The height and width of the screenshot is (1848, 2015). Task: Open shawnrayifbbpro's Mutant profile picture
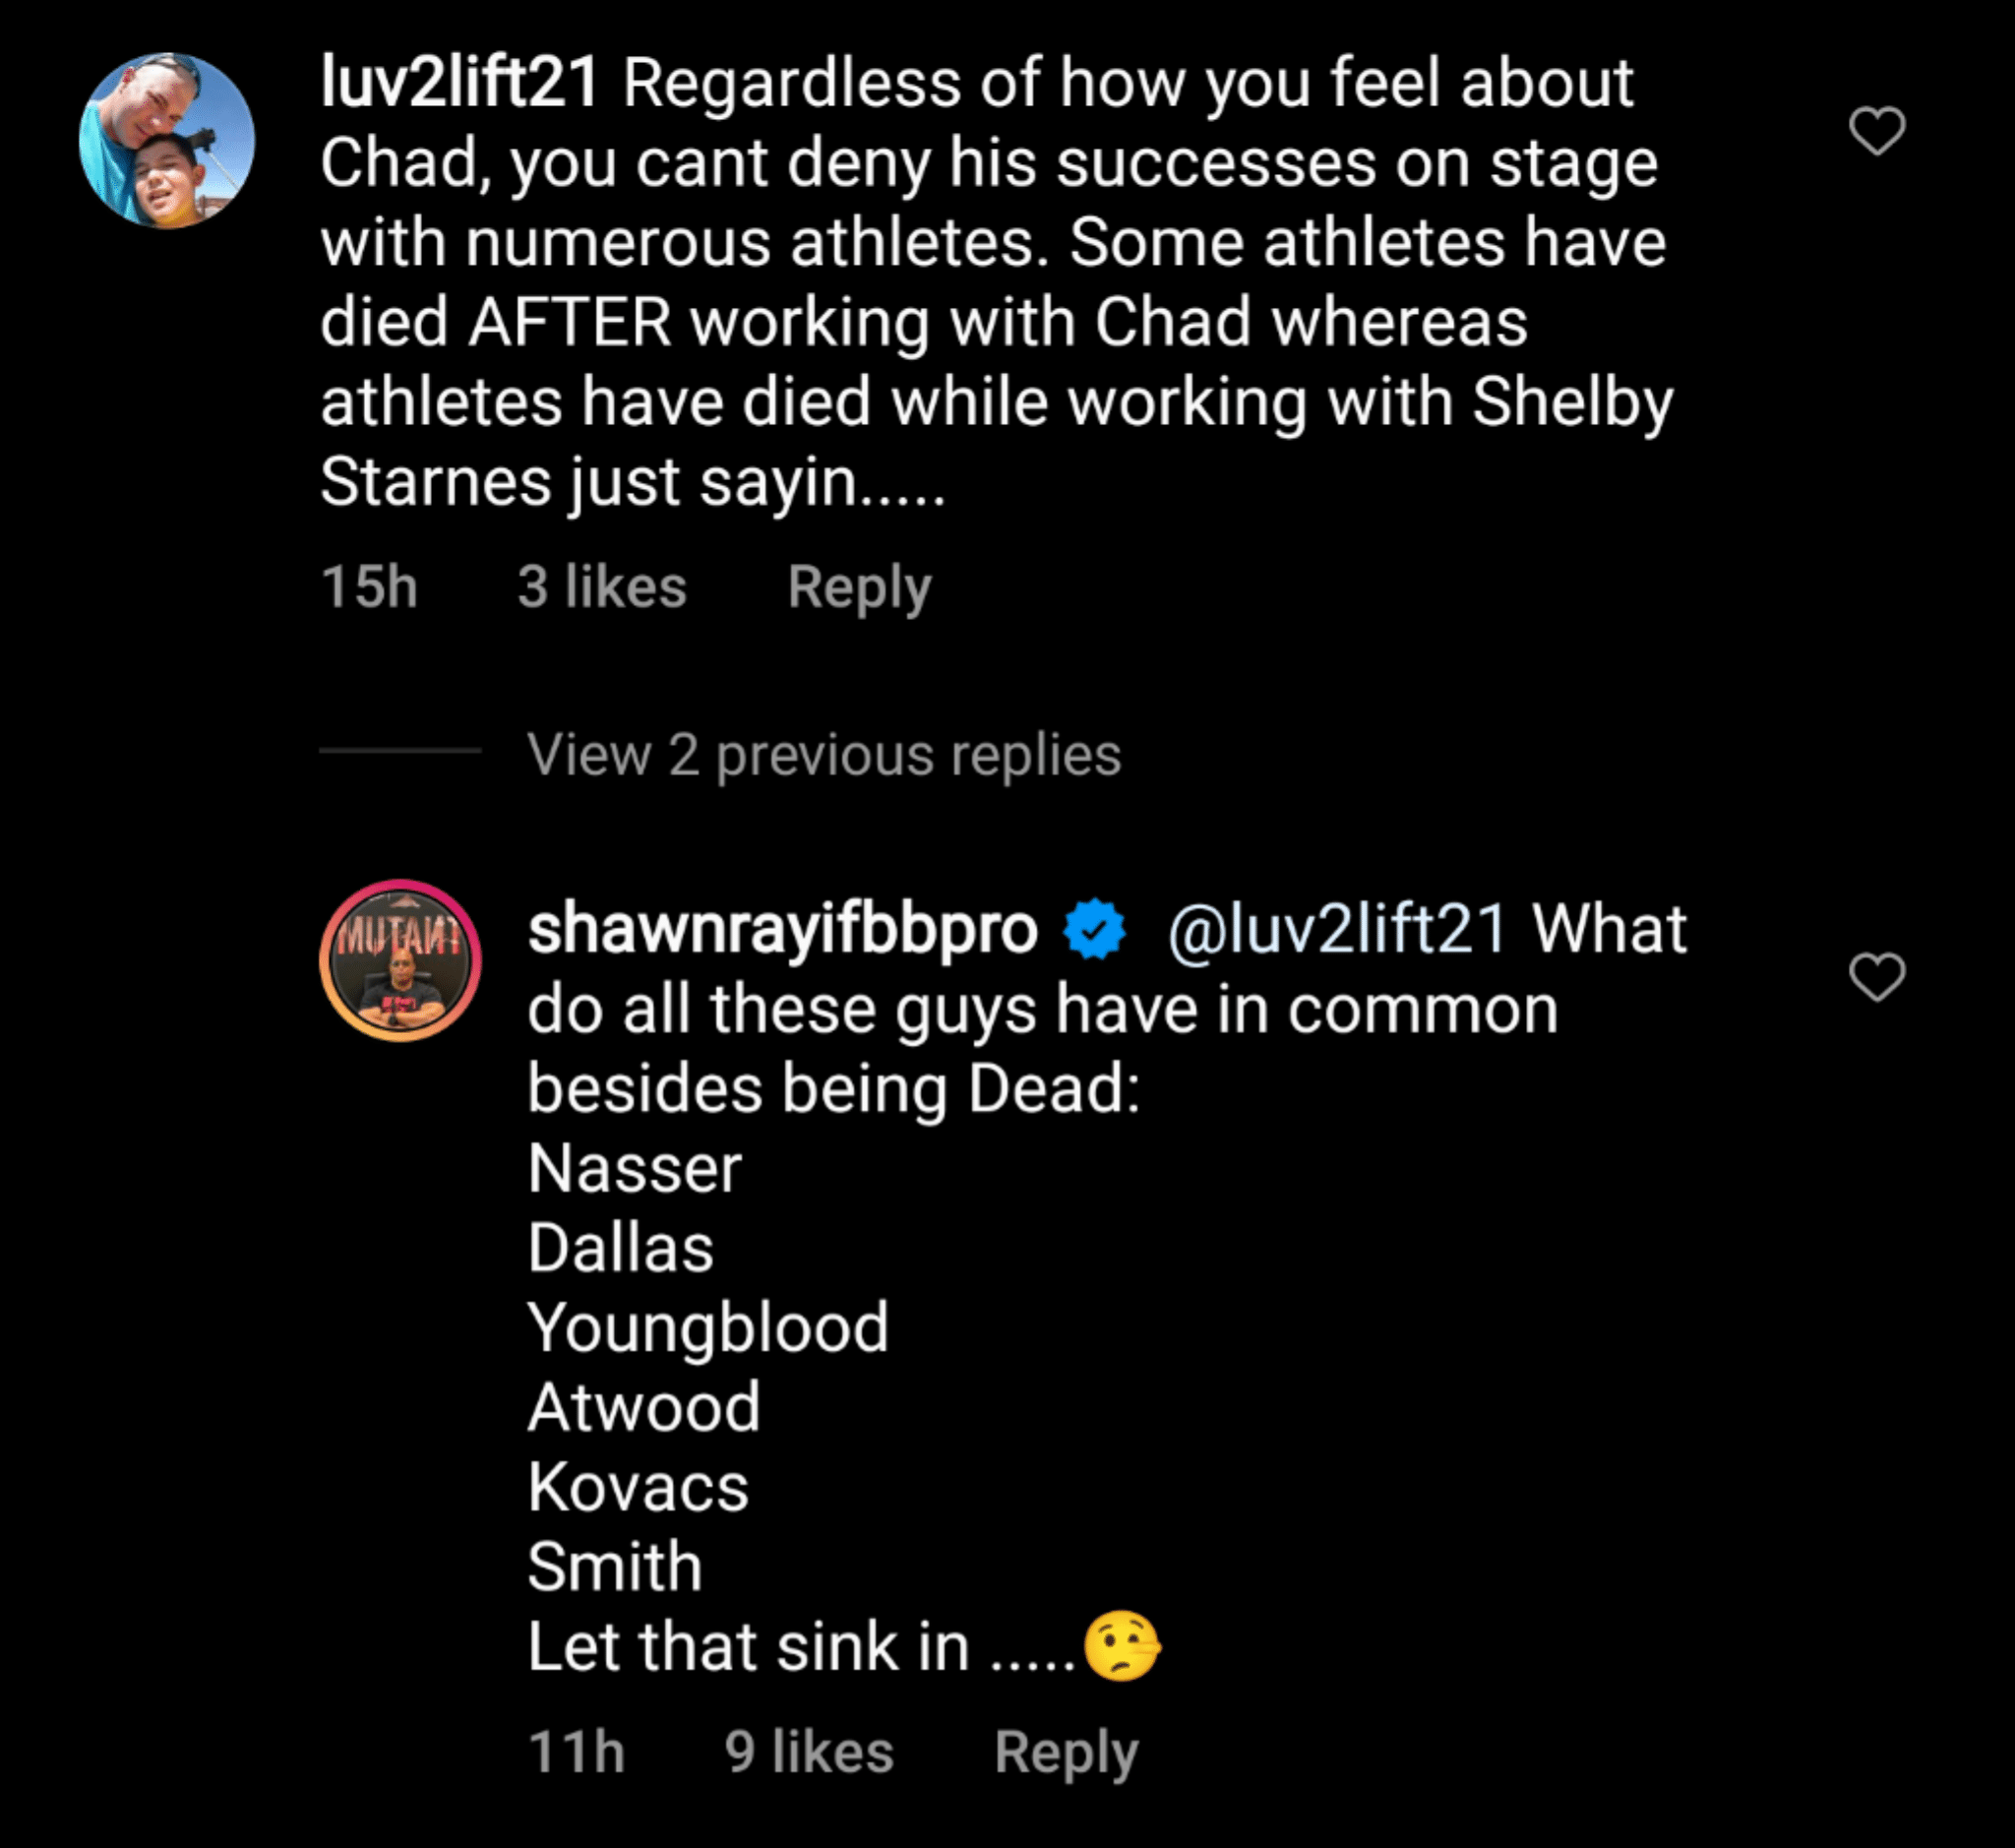click(x=400, y=961)
